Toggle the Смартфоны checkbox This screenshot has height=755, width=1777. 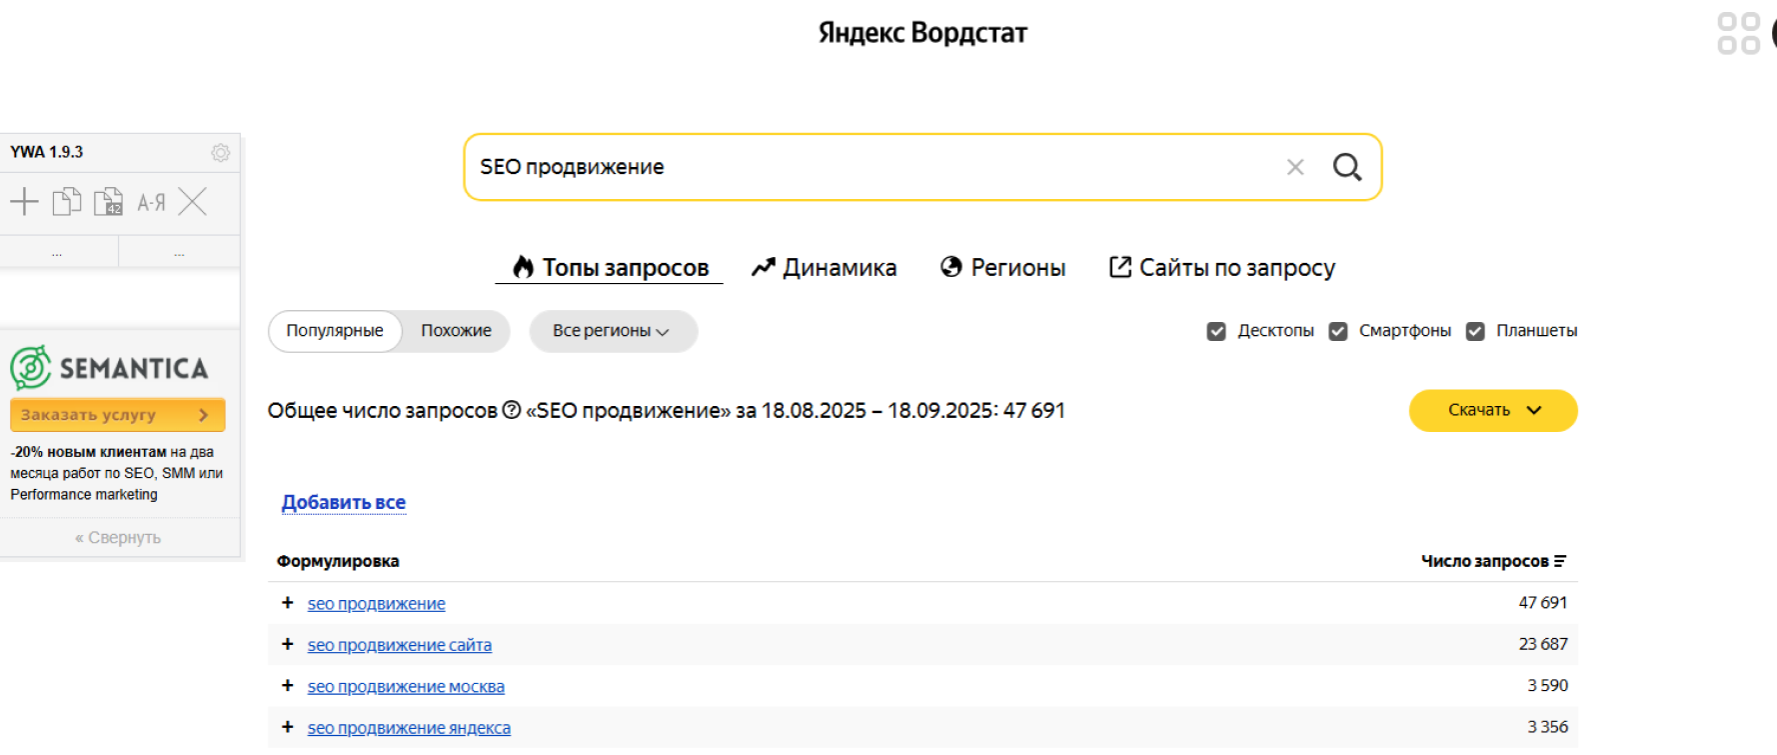click(x=1338, y=331)
